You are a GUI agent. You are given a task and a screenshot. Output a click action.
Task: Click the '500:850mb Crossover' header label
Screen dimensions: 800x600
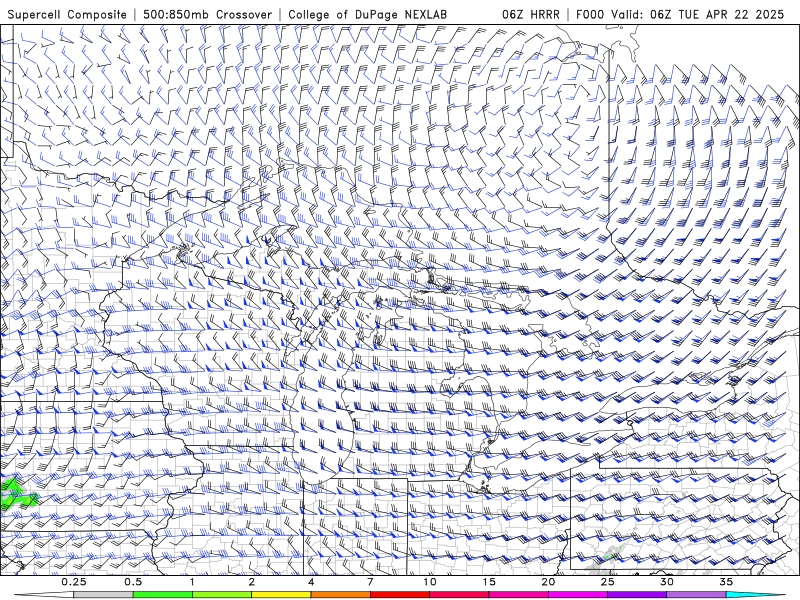point(207,15)
